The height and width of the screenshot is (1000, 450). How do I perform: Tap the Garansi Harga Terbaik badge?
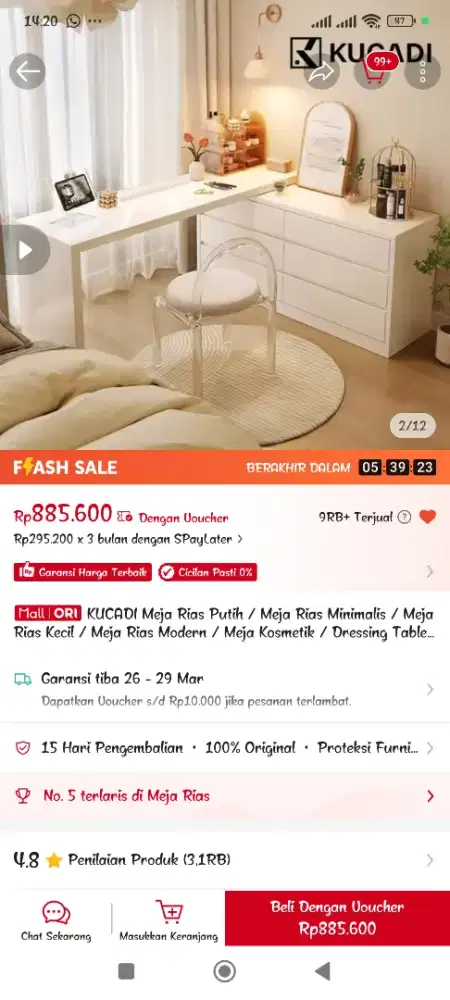pyautogui.click(x=83, y=572)
